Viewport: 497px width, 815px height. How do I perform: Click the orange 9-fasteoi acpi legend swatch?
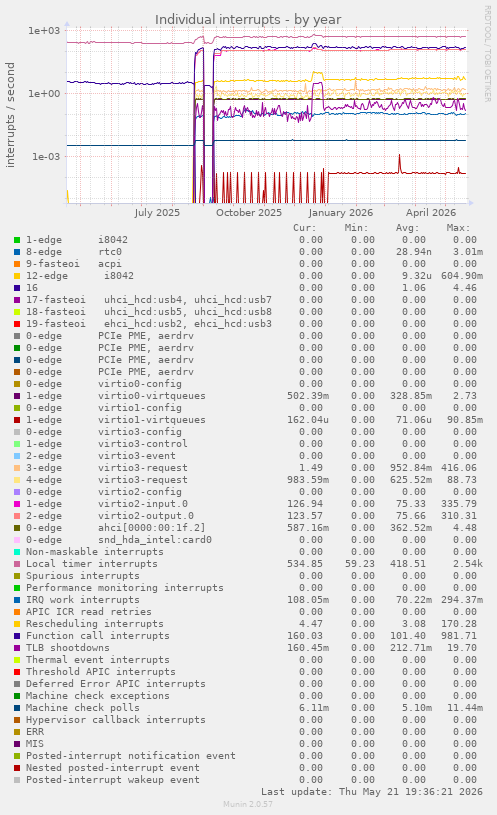point(17,264)
